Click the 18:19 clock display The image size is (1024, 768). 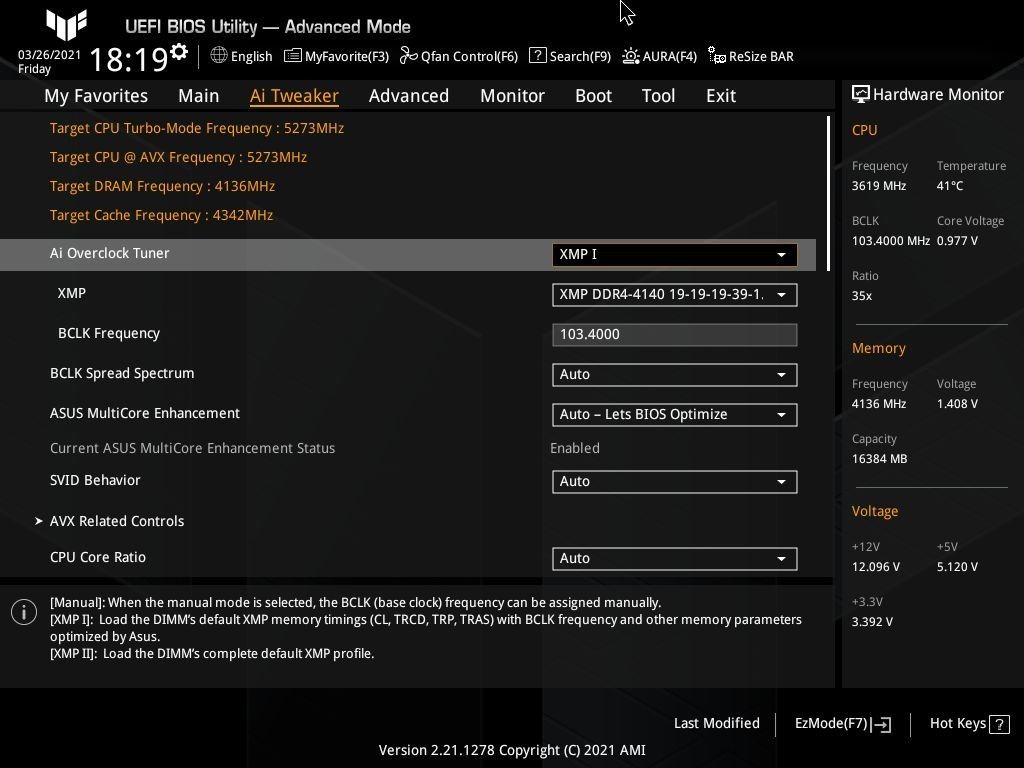coord(129,59)
